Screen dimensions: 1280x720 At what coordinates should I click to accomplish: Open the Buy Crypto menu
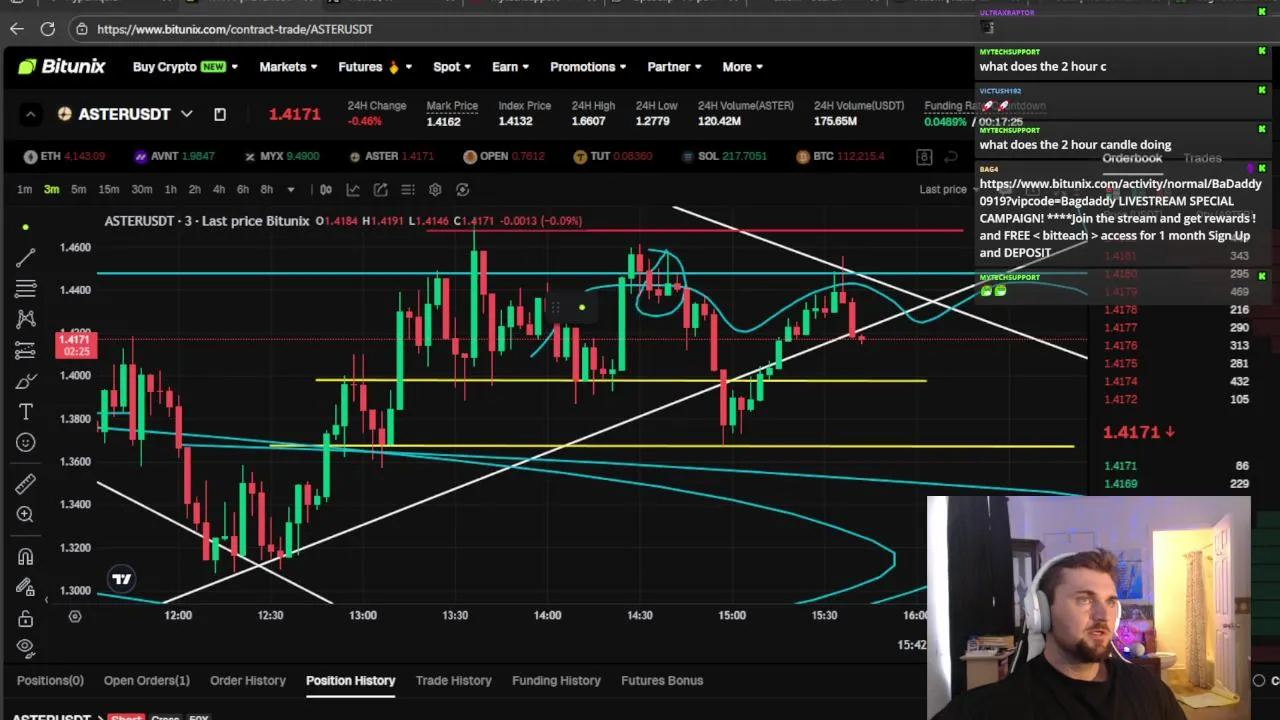185,67
